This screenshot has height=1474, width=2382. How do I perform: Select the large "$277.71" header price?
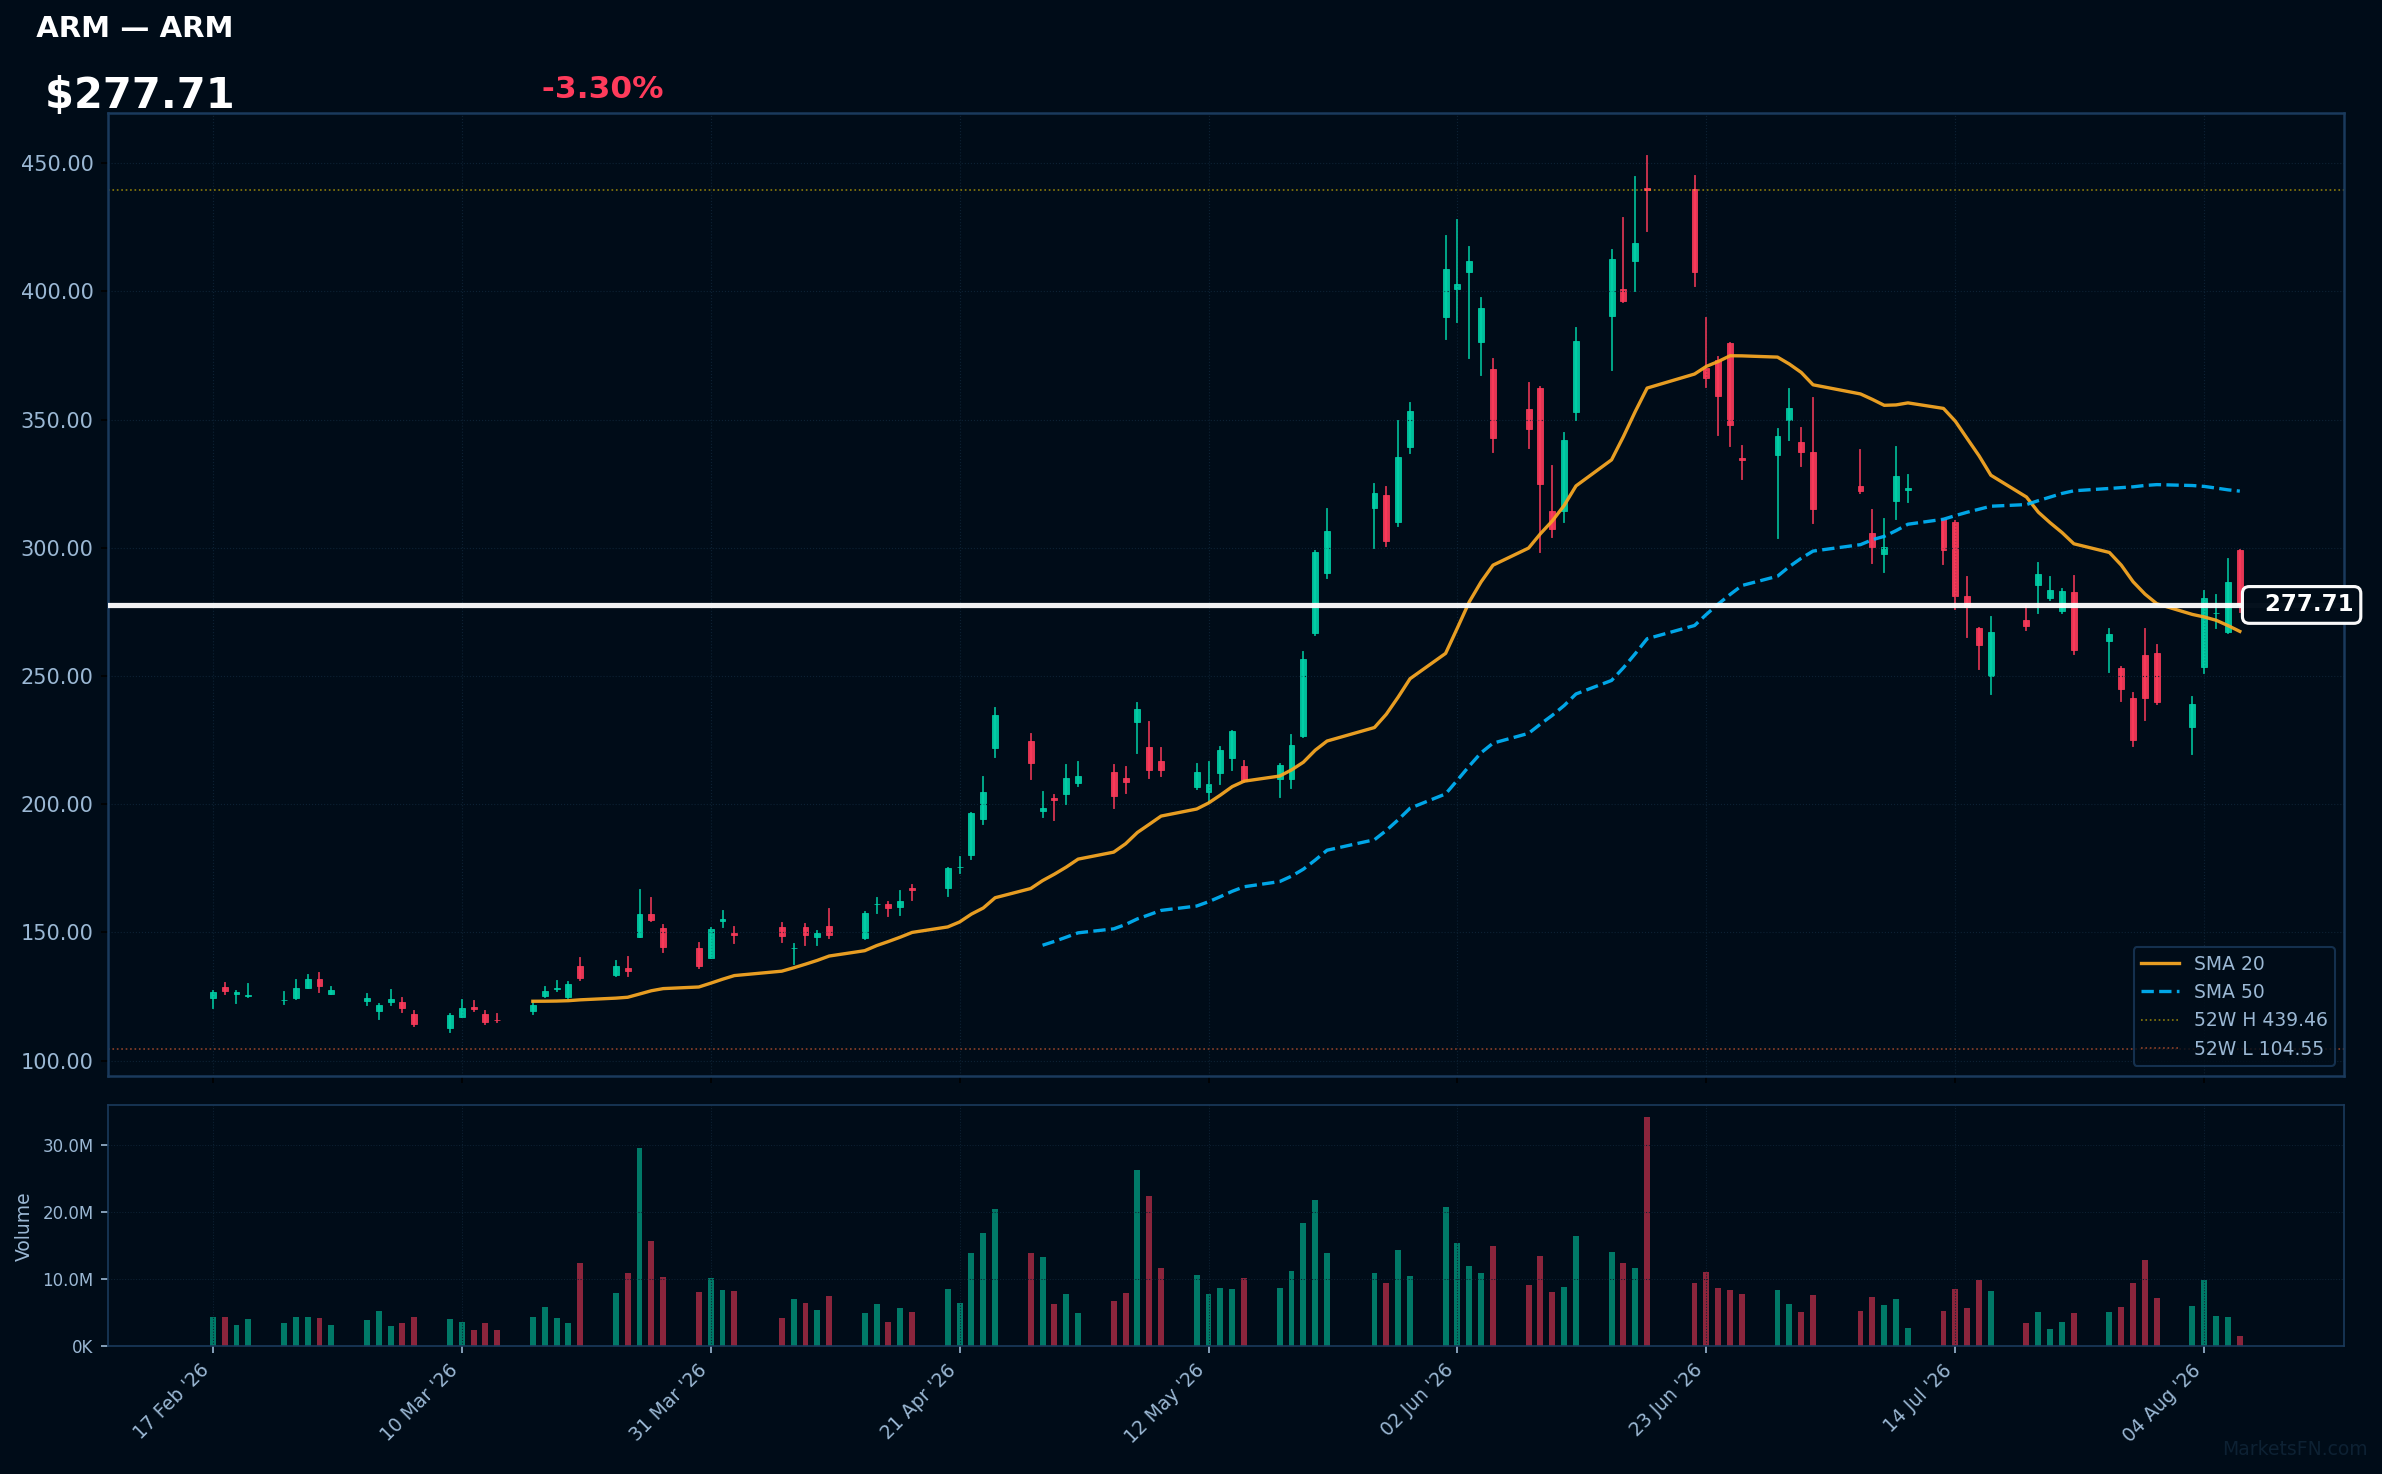[x=139, y=94]
